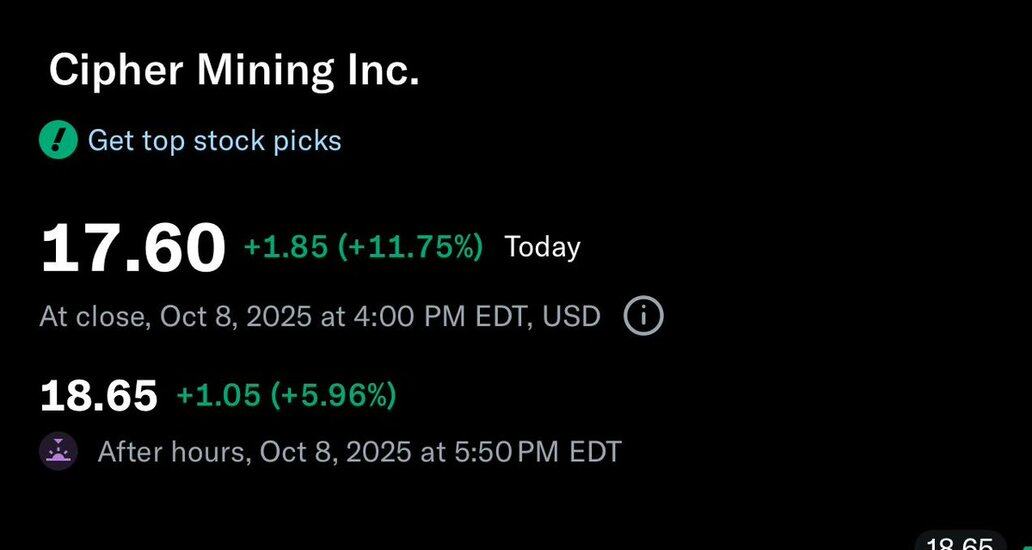Click the USD currency label
This screenshot has height=550, width=1032.
571,317
